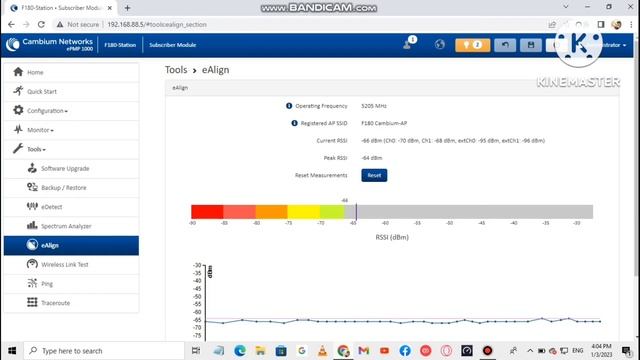Open YouTube from the taskbar
Viewport: 640px width, 360px height.
pos(384,351)
